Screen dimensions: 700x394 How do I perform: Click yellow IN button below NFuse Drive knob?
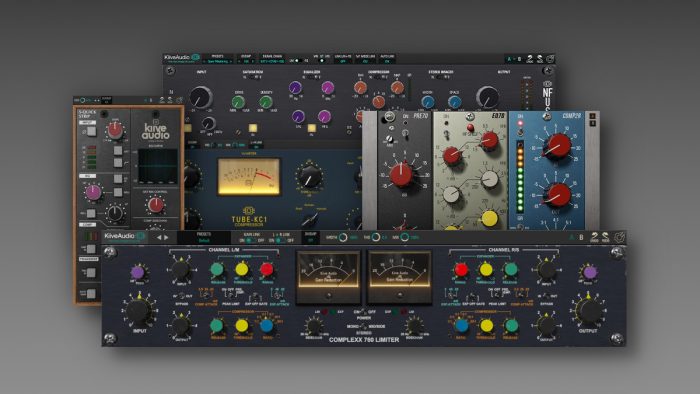pos(253,129)
